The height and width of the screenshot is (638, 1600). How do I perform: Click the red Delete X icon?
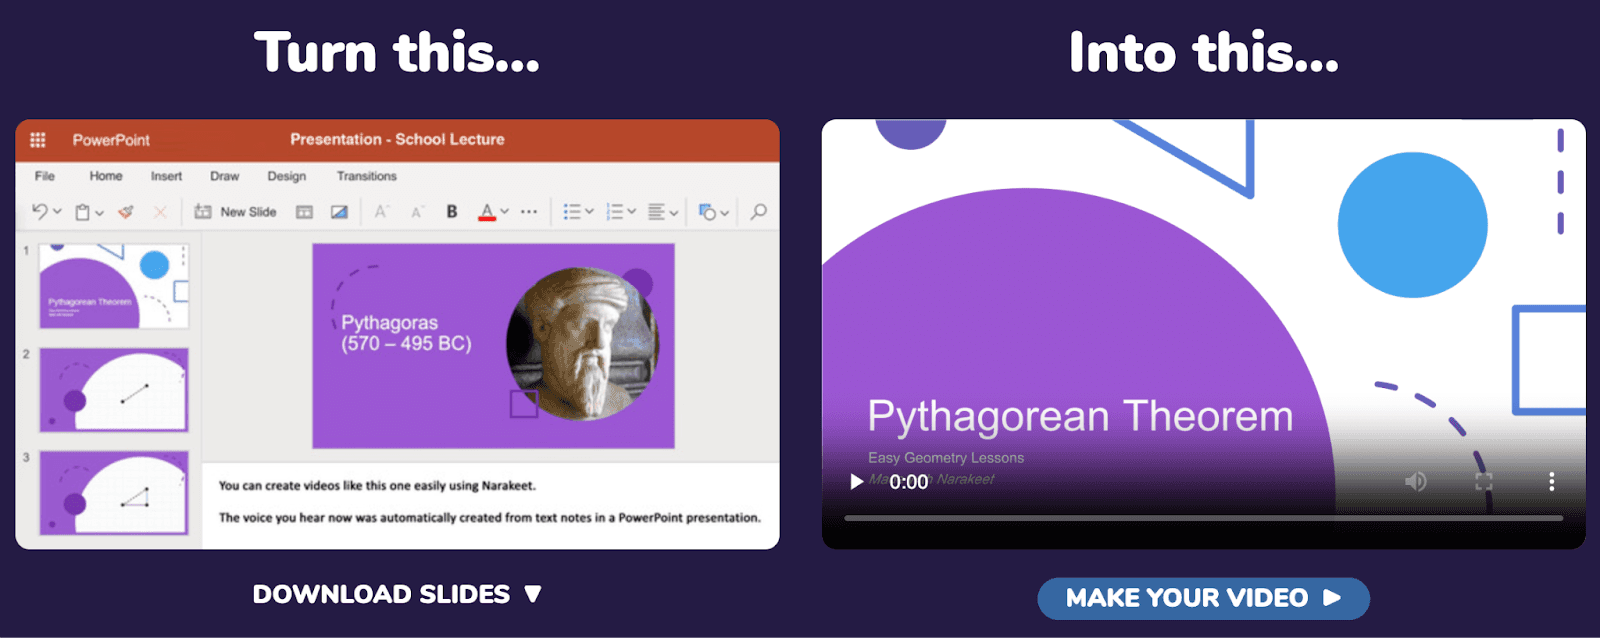(160, 212)
